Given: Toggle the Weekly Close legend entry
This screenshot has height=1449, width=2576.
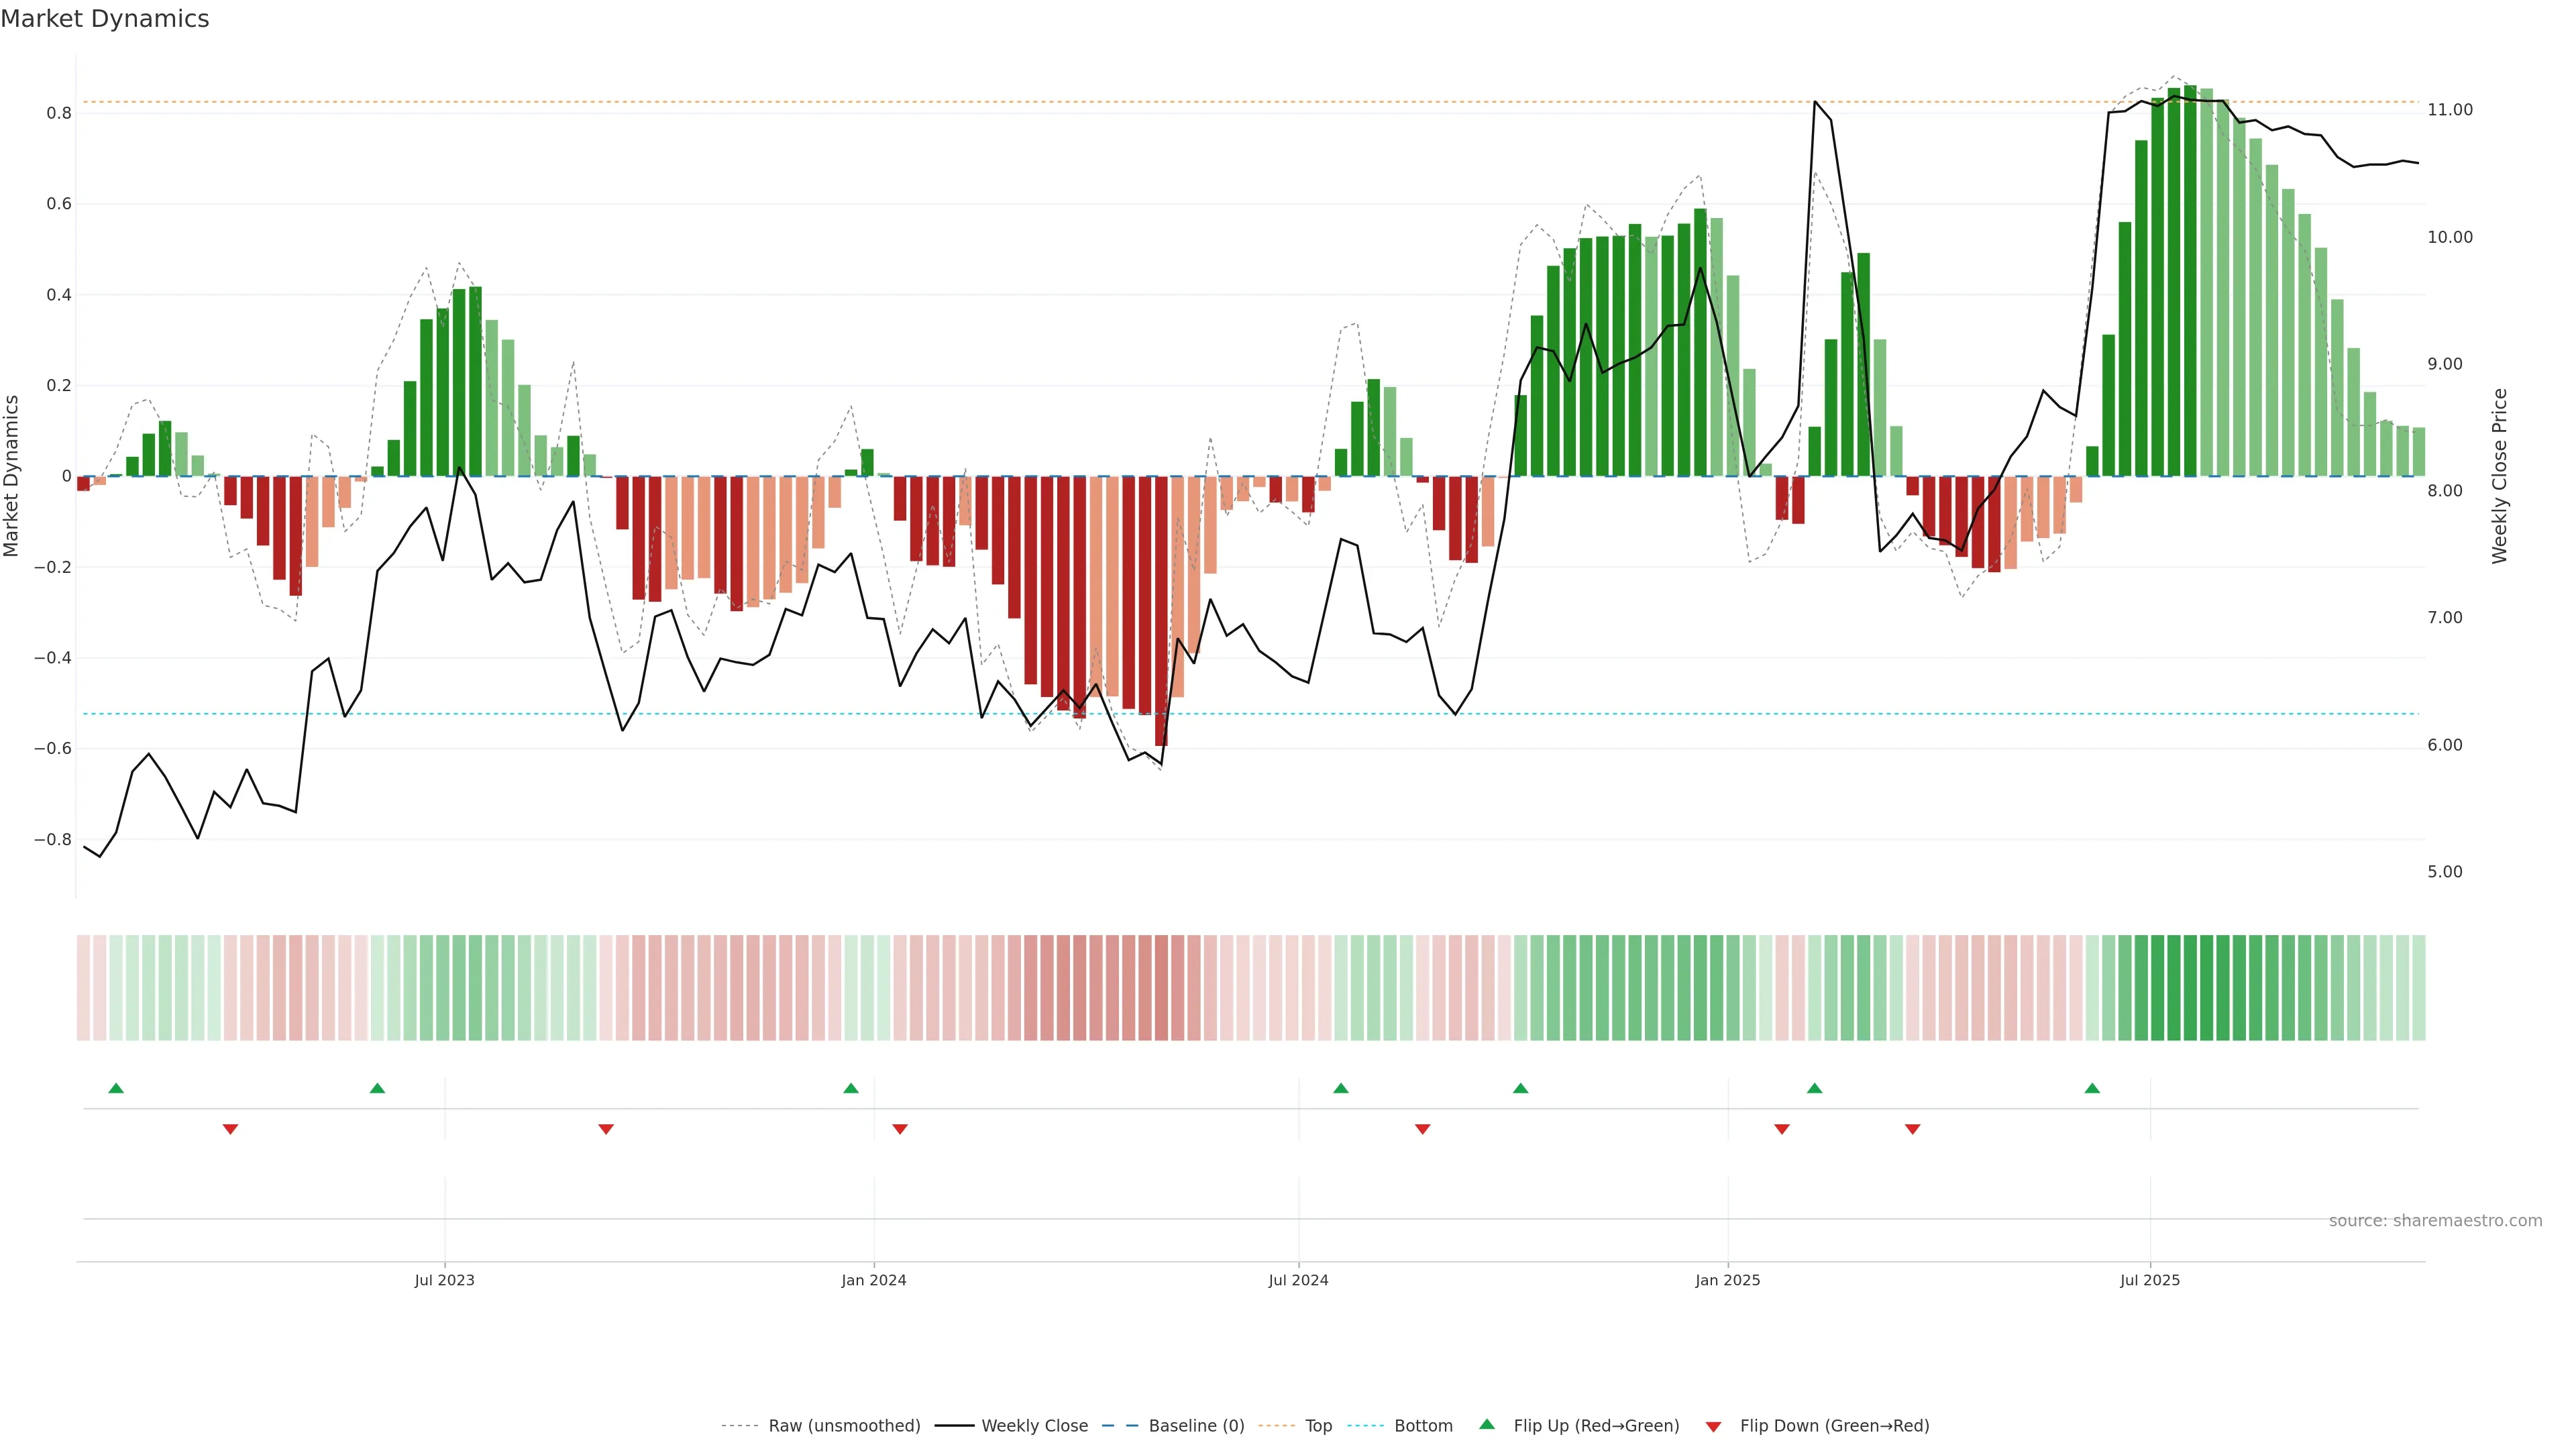Looking at the screenshot, I should pos(1034,1426).
